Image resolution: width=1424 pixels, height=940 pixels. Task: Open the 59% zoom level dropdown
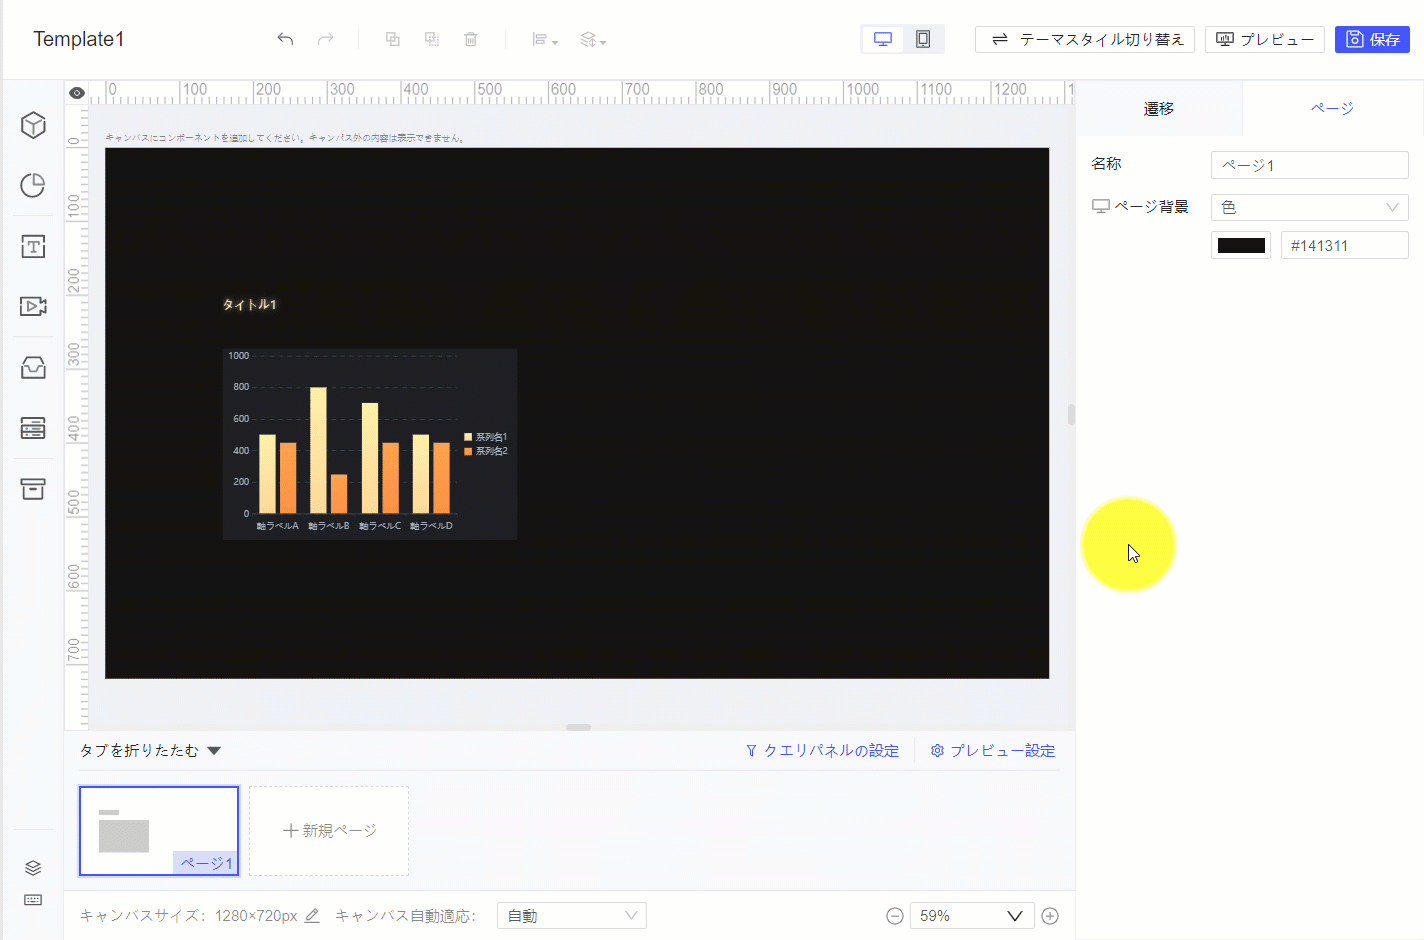click(x=970, y=916)
